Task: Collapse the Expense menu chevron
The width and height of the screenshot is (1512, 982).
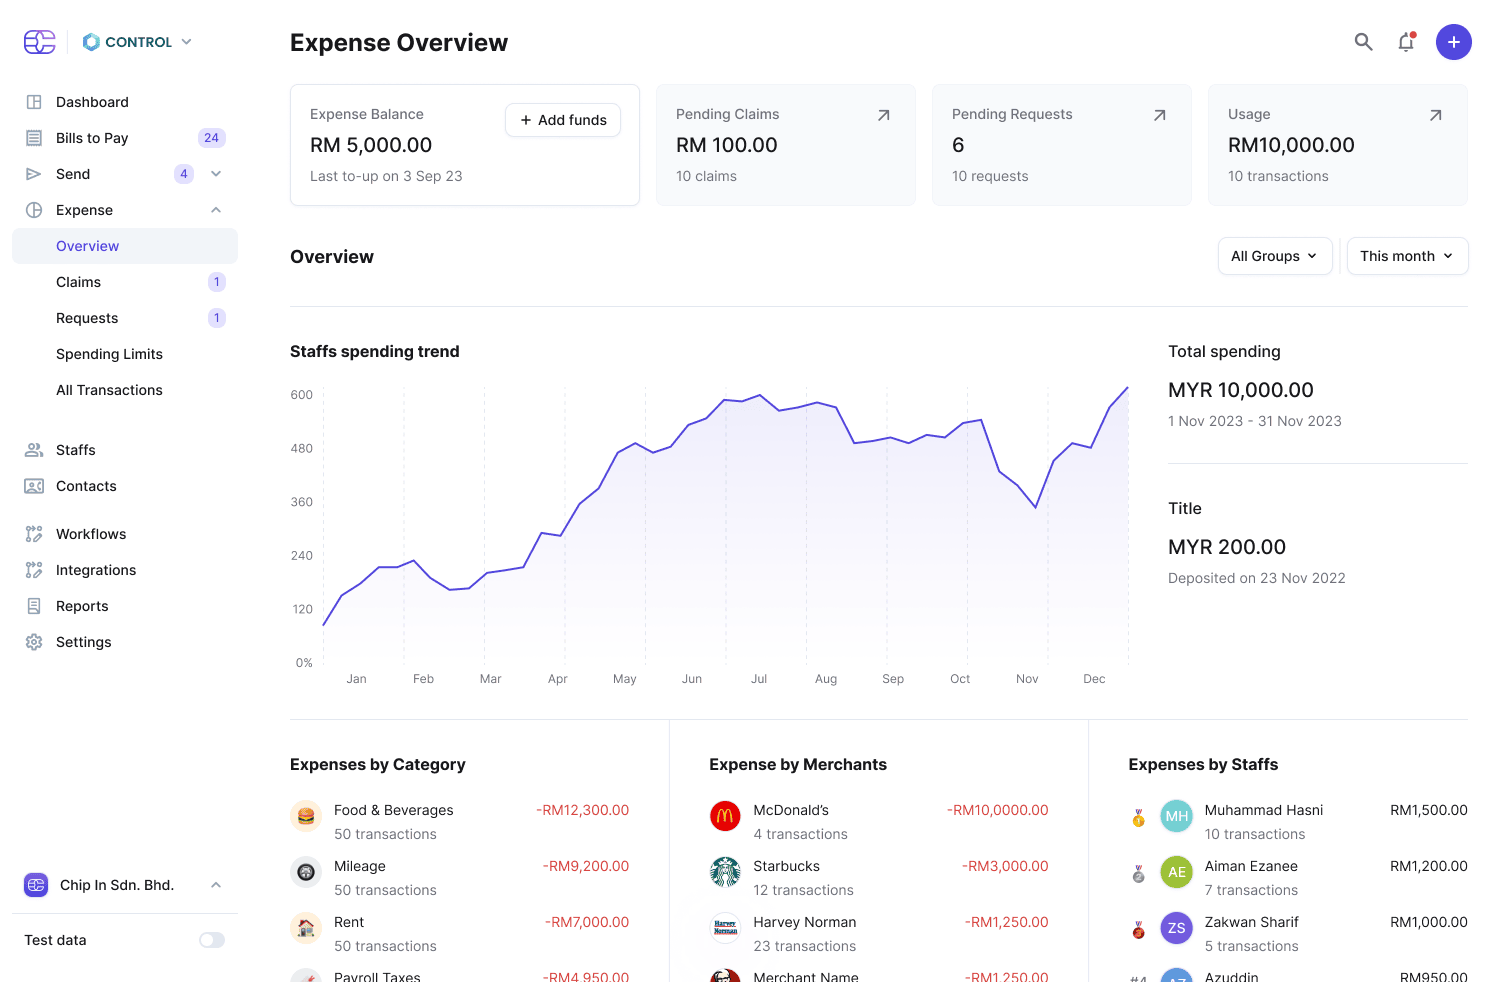Action: (x=216, y=210)
